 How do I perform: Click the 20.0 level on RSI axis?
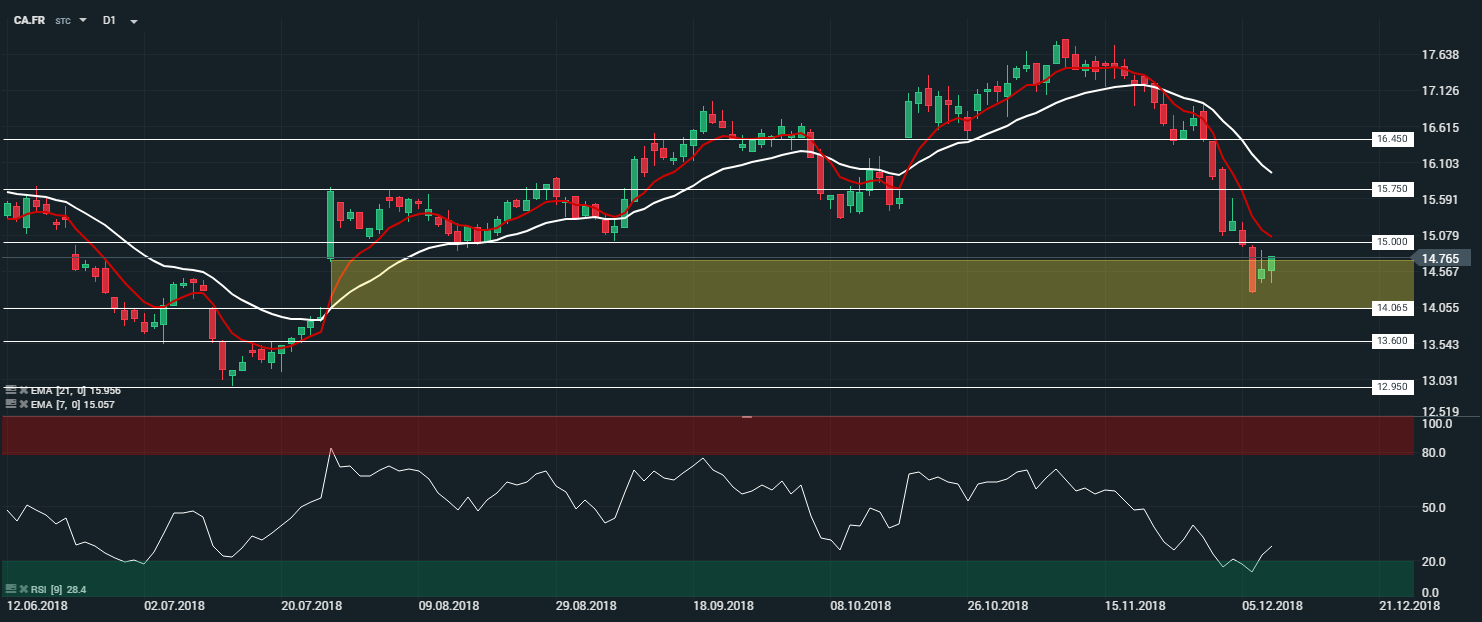1434,561
